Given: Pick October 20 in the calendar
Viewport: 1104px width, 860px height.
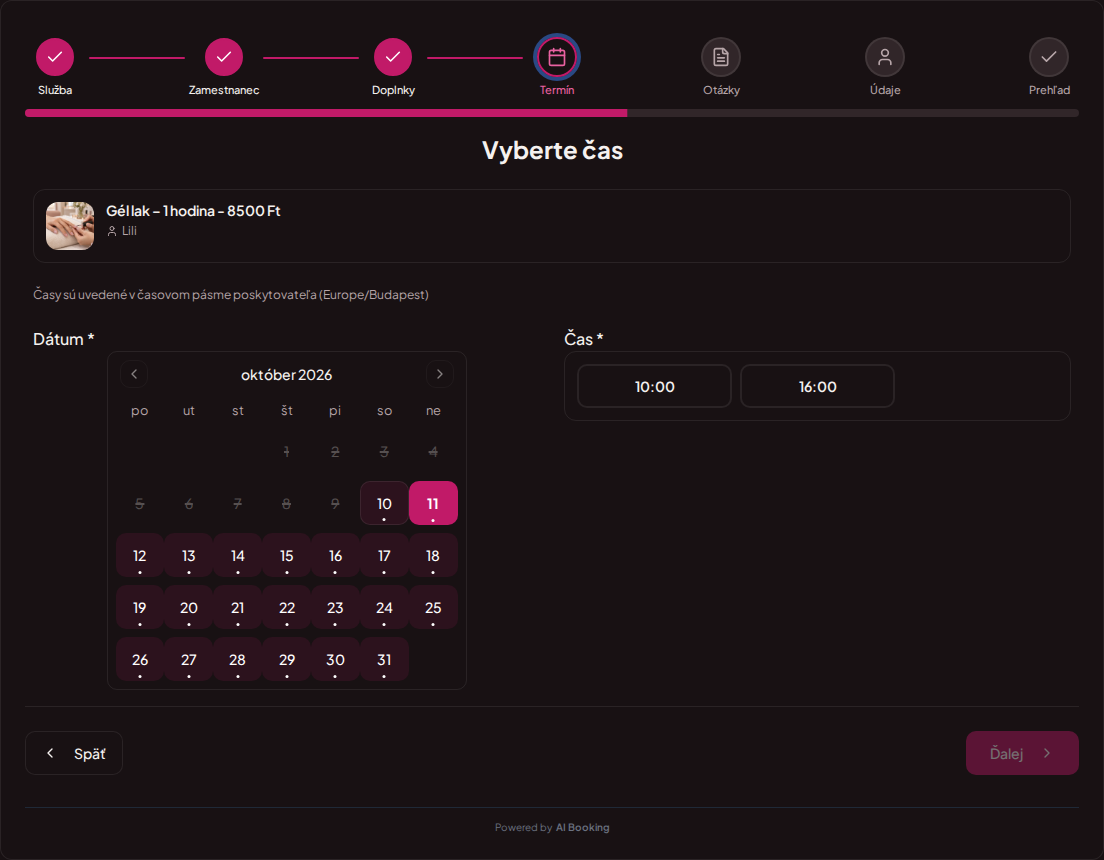Looking at the screenshot, I should [189, 607].
